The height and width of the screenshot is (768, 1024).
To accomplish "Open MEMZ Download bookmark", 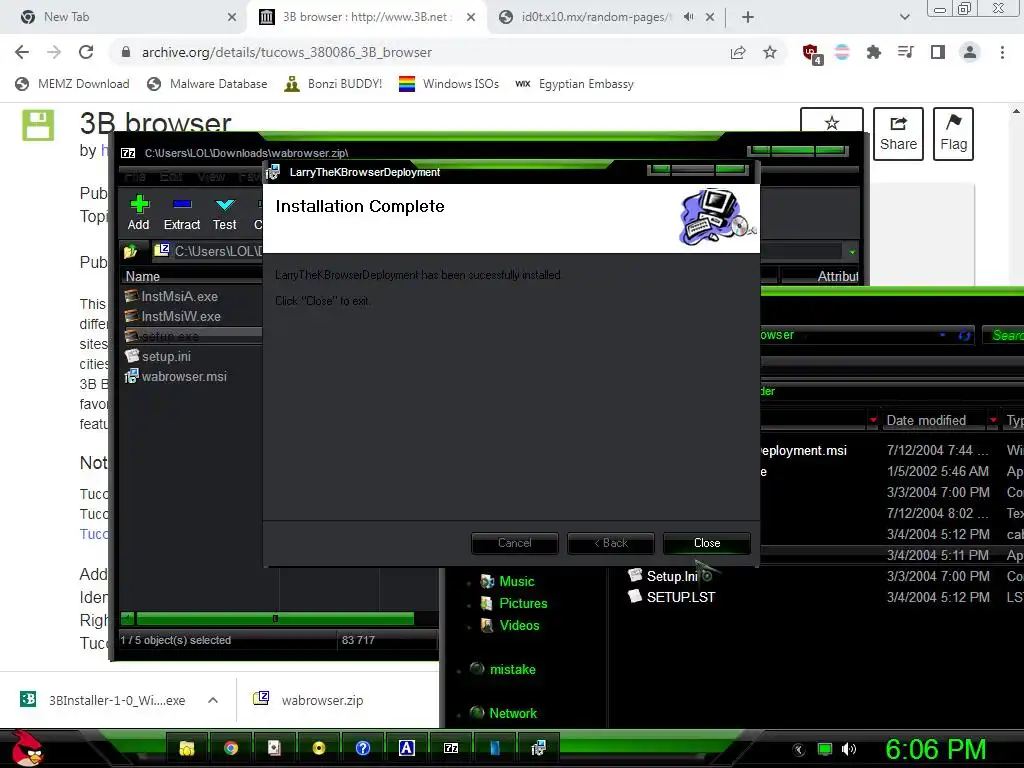I will pyautogui.click(x=72, y=84).
